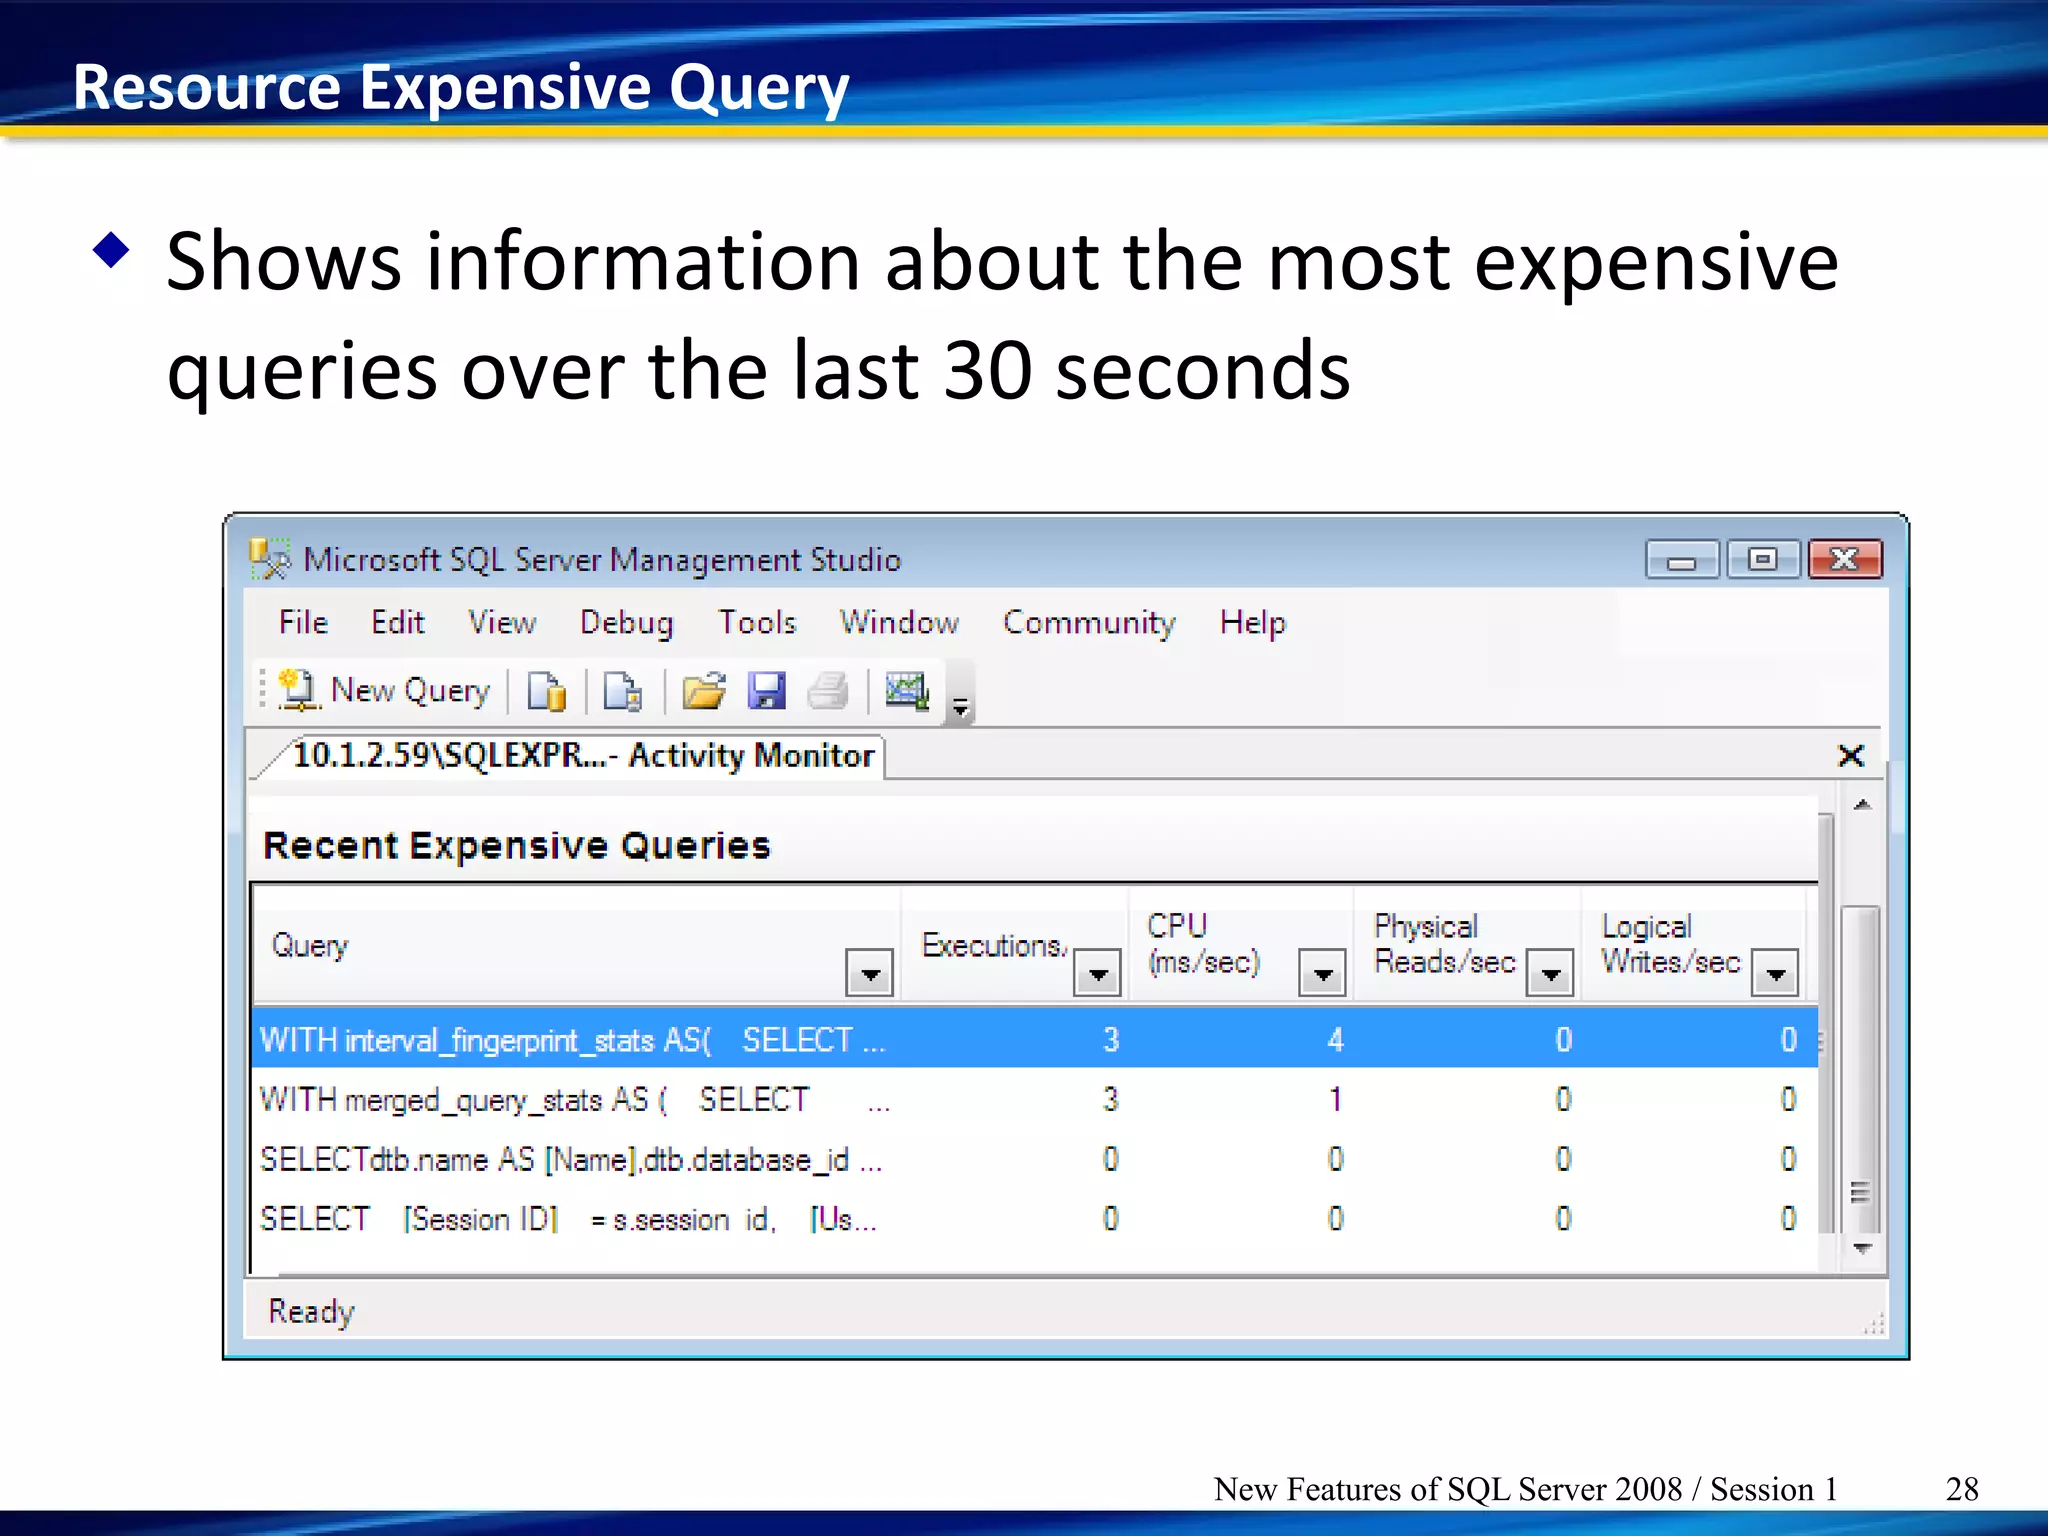Open the Help menu
Image resolution: width=2048 pixels, height=1536 pixels.
(x=1253, y=622)
